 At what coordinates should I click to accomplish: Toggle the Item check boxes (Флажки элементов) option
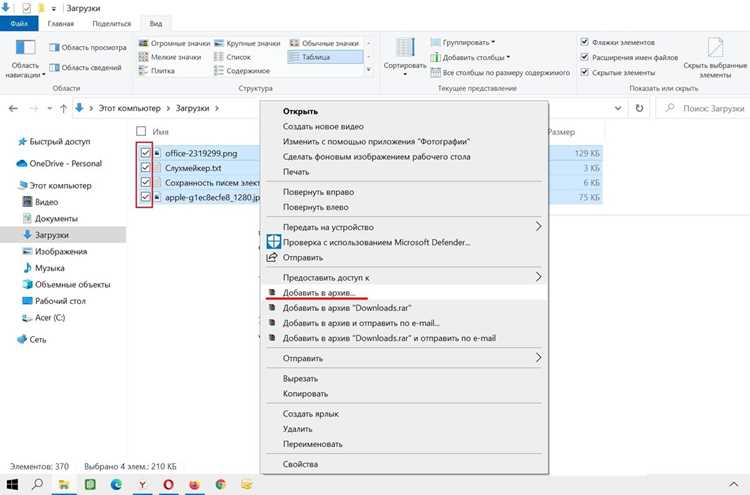coord(584,42)
